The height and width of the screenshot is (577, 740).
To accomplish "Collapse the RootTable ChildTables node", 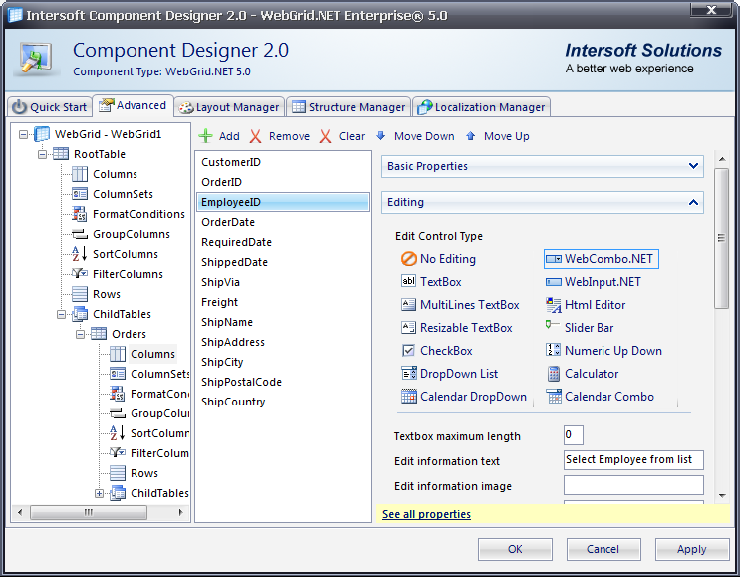I will point(61,314).
